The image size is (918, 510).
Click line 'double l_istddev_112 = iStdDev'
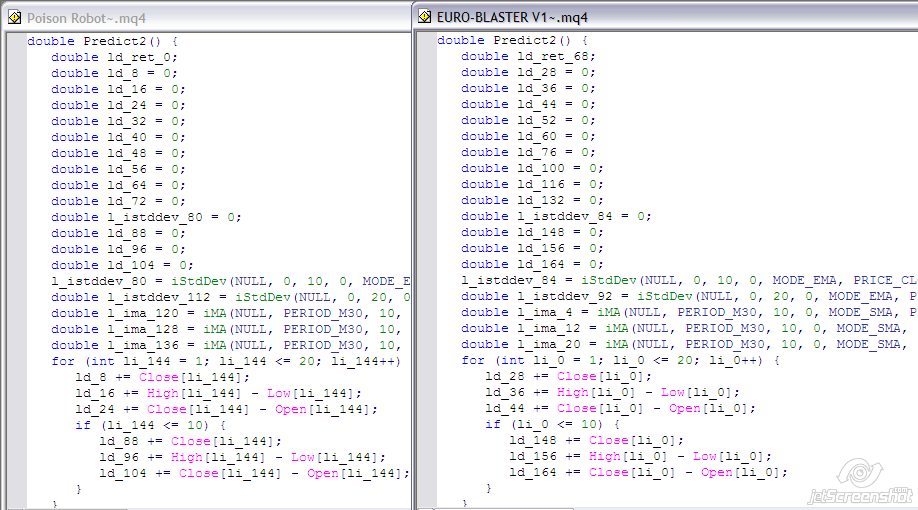coord(231,297)
